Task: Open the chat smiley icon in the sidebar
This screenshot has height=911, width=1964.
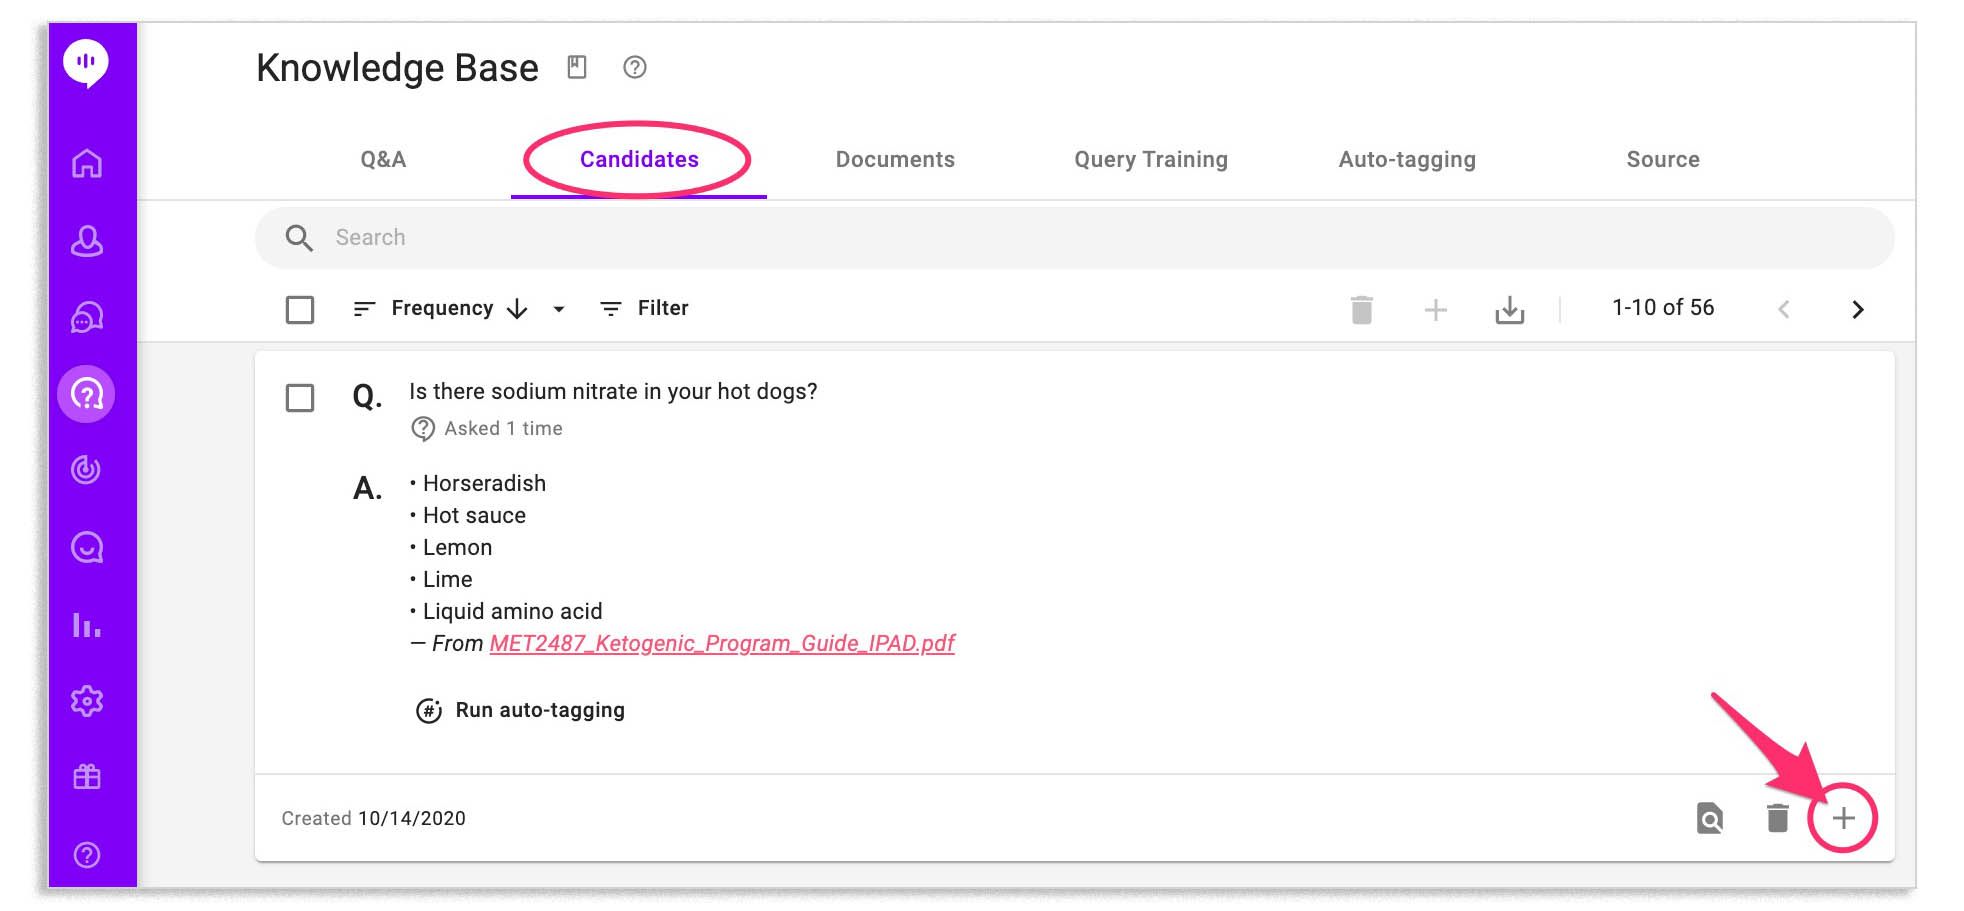Action: pyautogui.click(x=87, y=547)
